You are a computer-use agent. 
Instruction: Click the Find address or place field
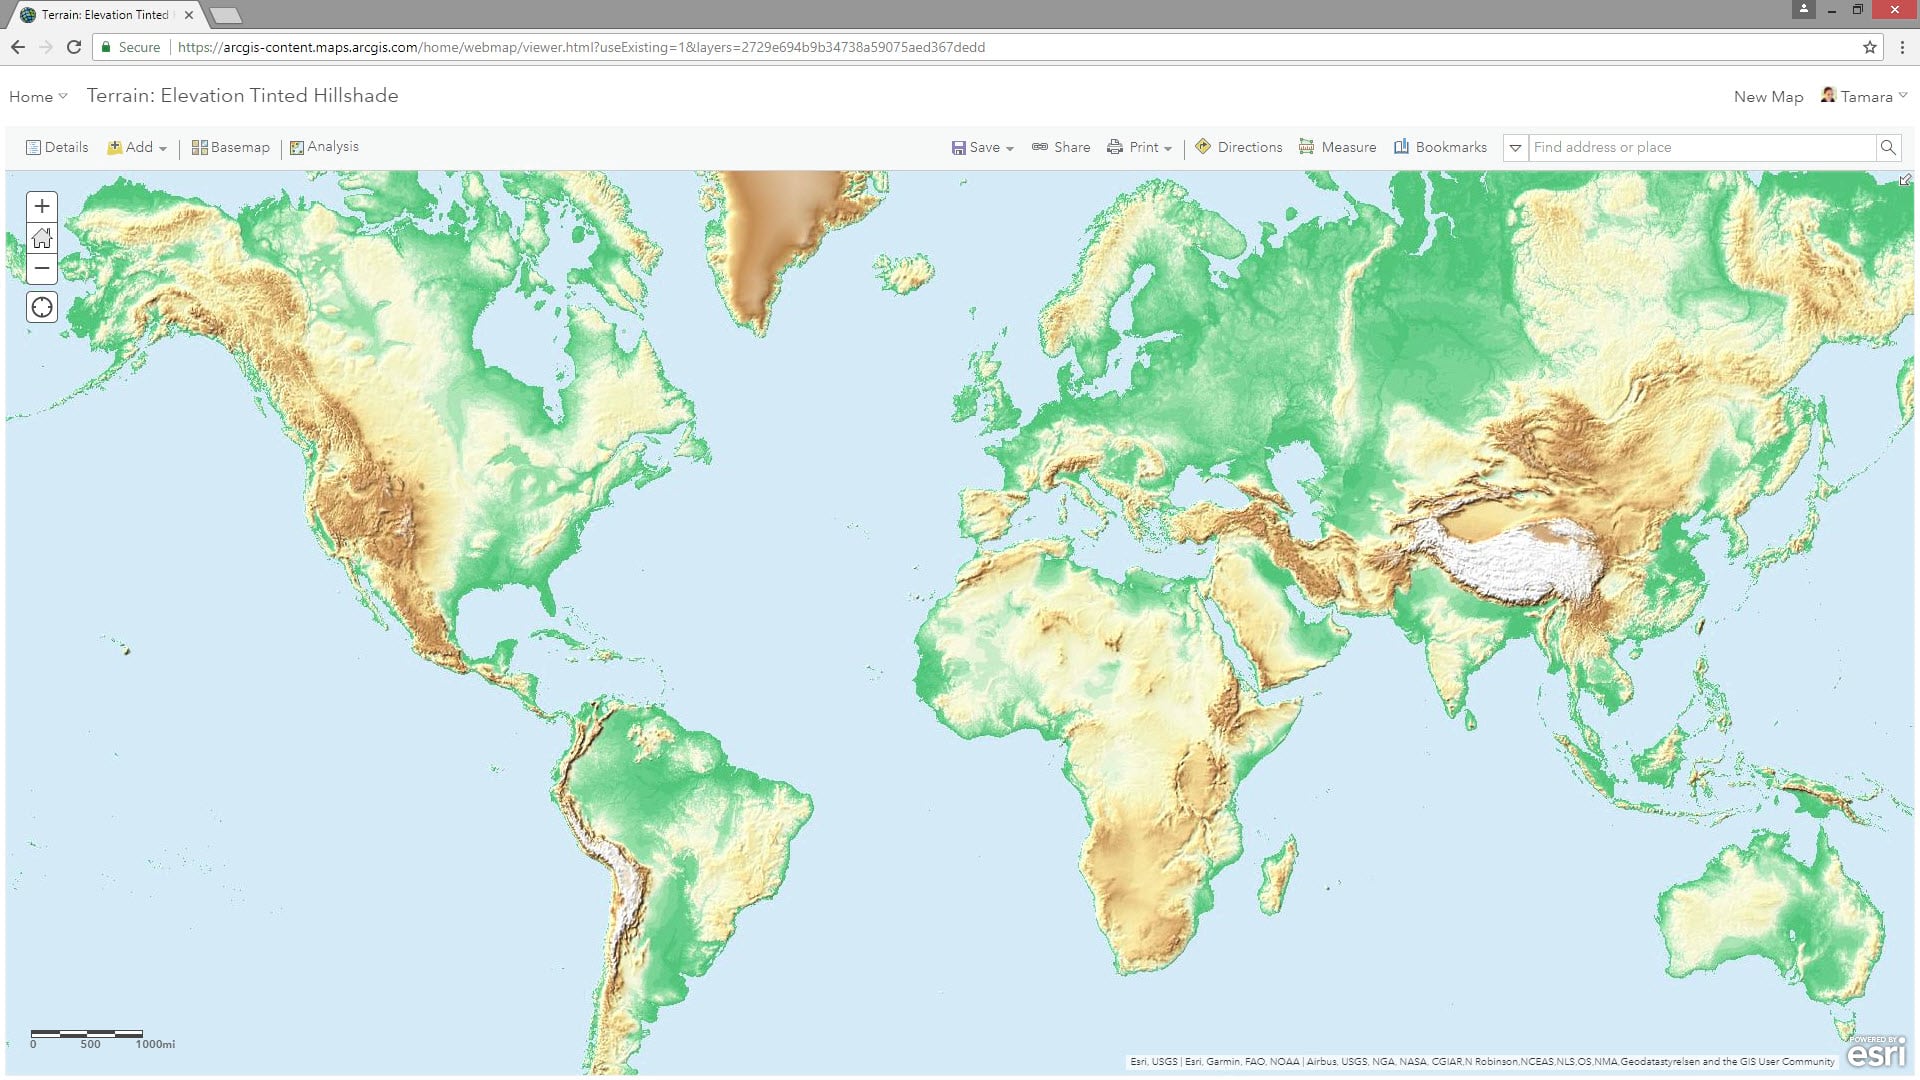tap(1700, 147)
